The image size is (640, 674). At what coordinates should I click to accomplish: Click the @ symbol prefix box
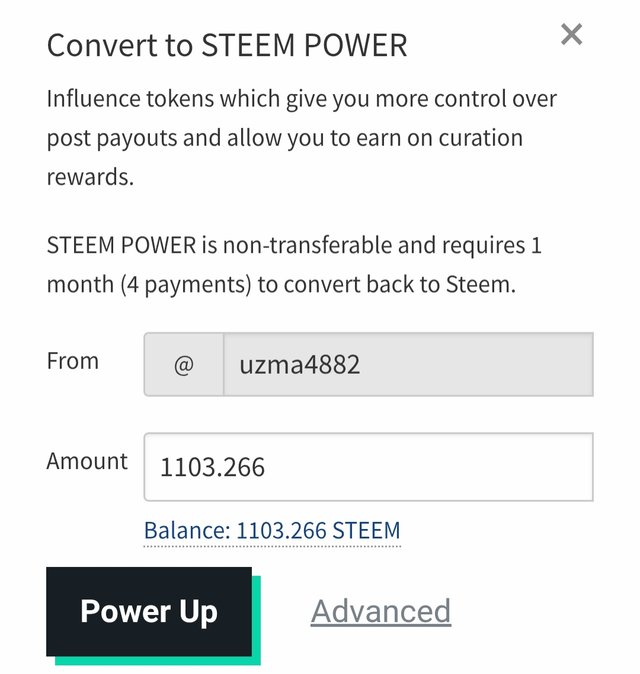[183, 365]
